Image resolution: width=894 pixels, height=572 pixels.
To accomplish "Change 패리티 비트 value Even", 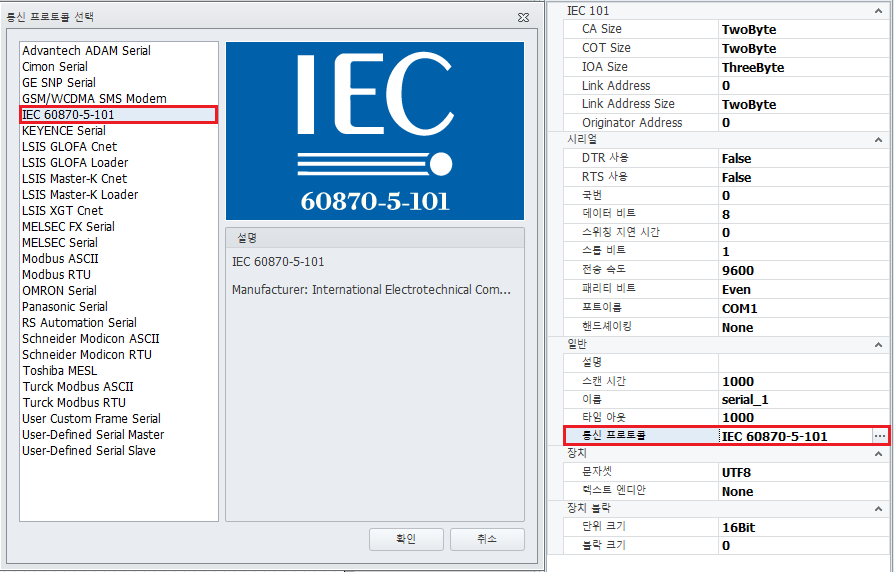I will pyautogui.click(x=803, y=289).
